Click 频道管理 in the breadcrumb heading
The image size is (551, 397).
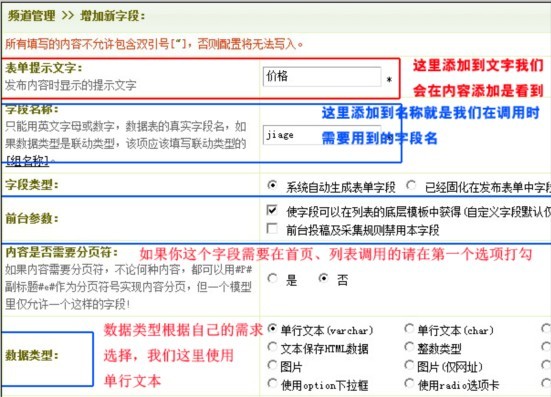[32, 15]
